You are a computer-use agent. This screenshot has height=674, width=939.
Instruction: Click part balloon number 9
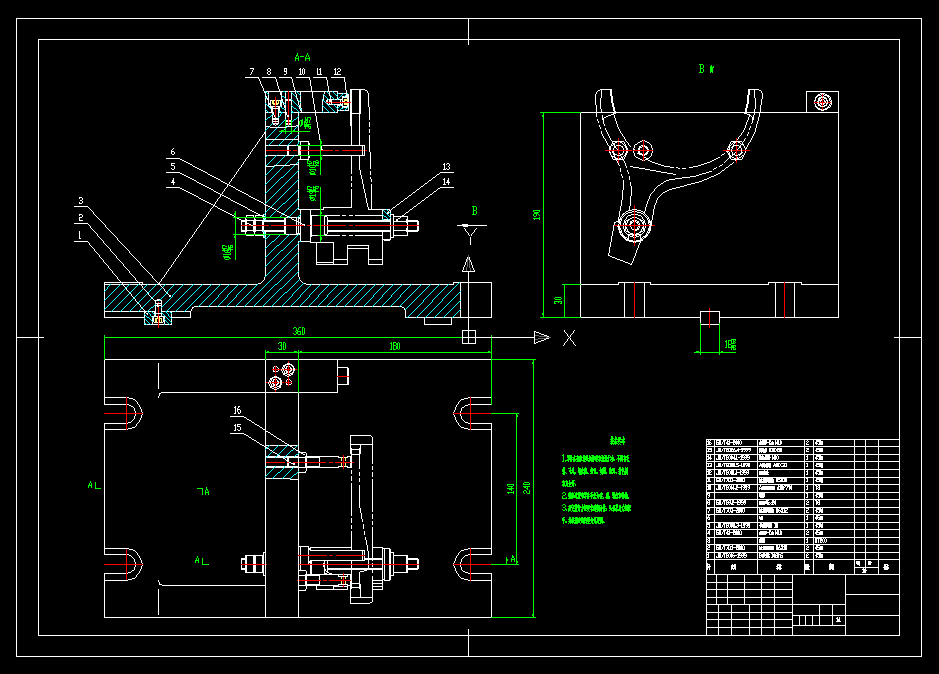[285, 71]
